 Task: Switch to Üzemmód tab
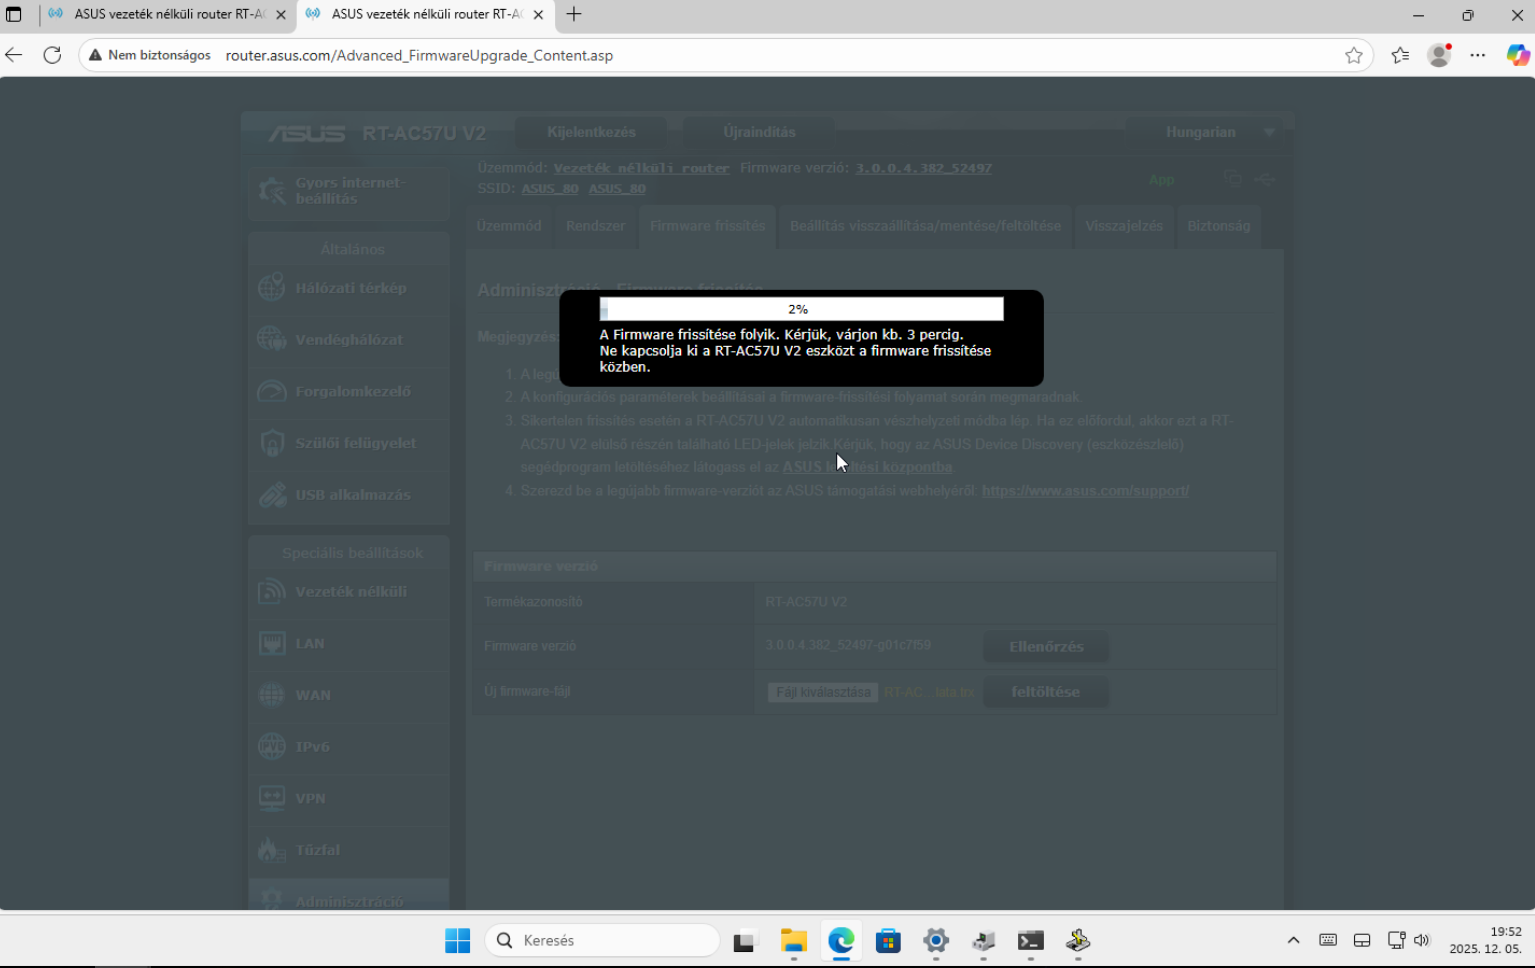[509, 226]
